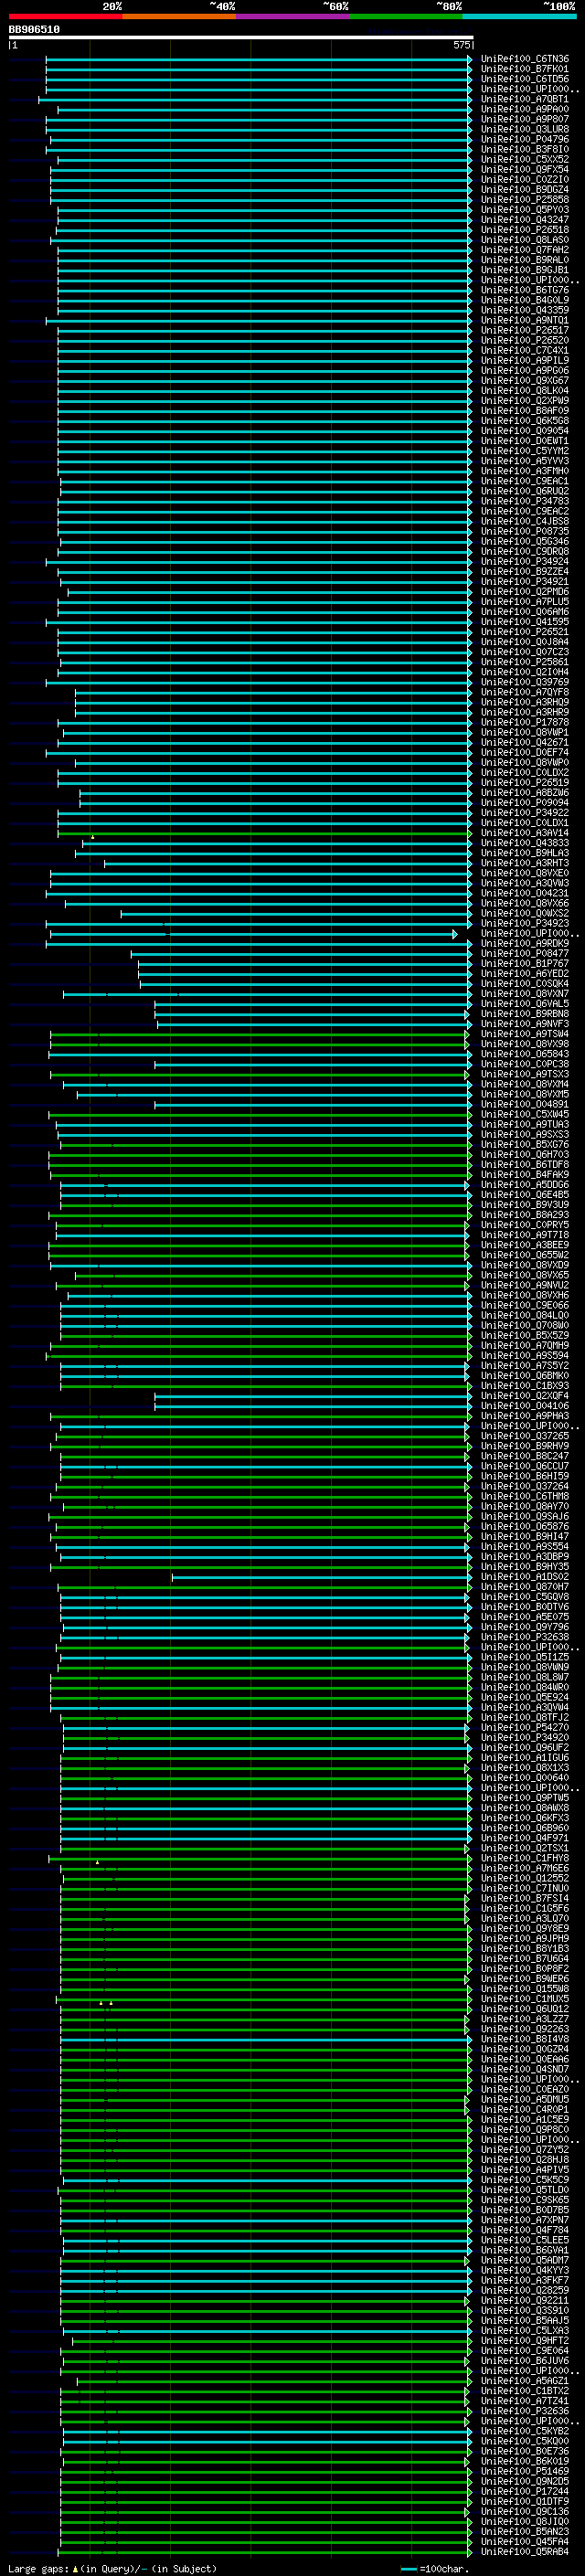Click the UniRef100_P26517 label
Screen dimensions: 585x2576
click(524, 330)
